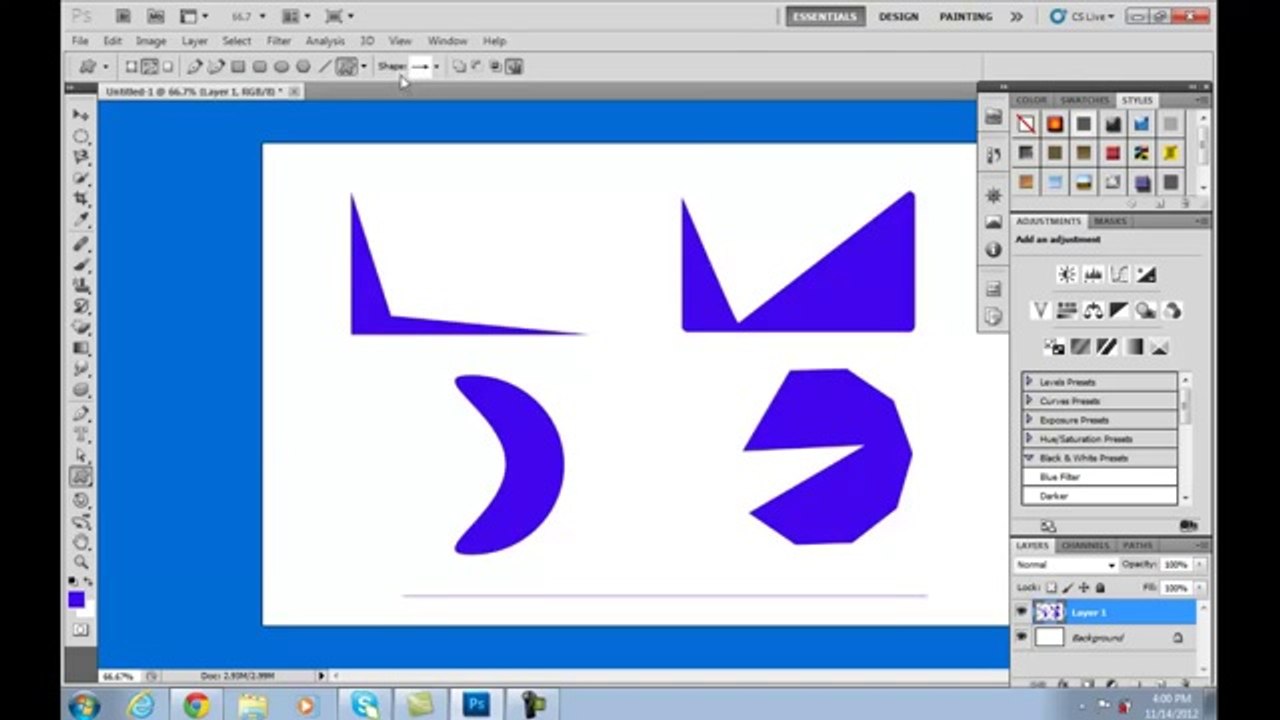Select the Pen tool in tools panel
1280x720 pixels.
81,413
